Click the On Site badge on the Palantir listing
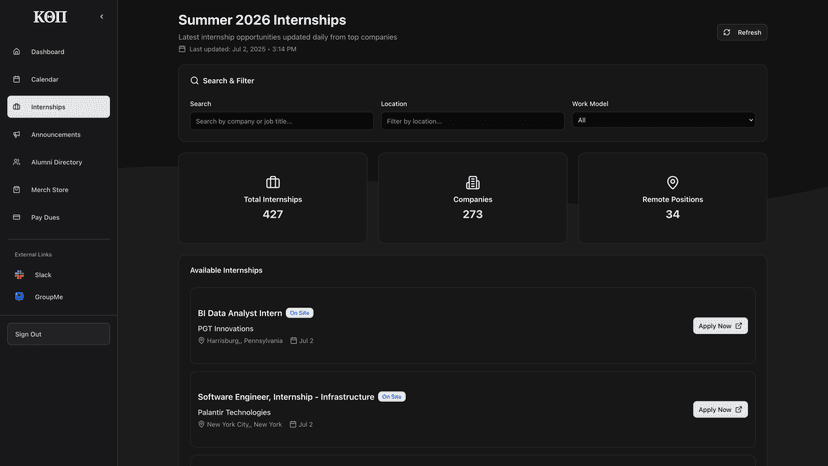828x466 pixels. (392, 397)
